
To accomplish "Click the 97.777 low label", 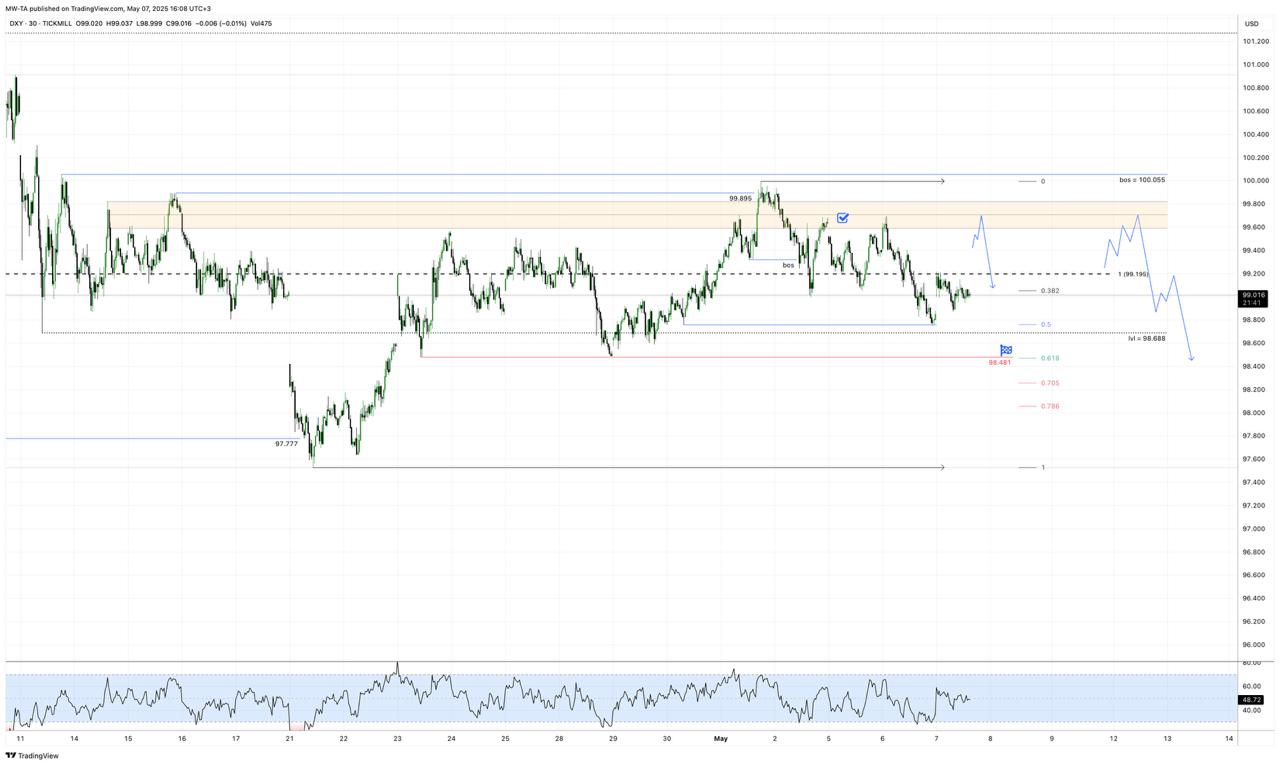I will point(286,443).
